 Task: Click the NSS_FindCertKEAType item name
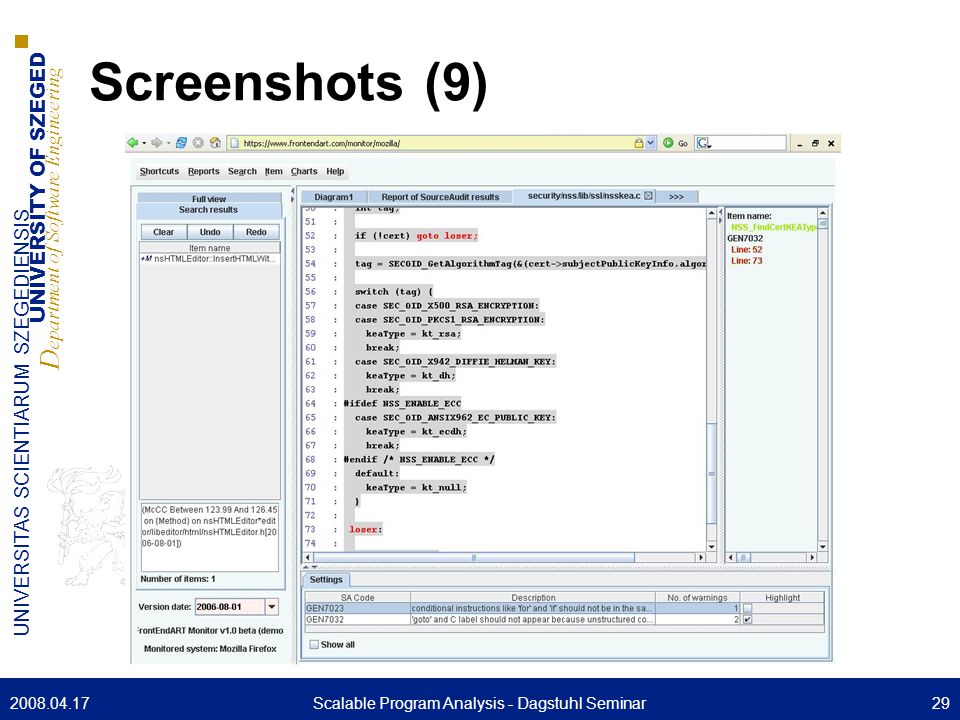click(774, 227)
